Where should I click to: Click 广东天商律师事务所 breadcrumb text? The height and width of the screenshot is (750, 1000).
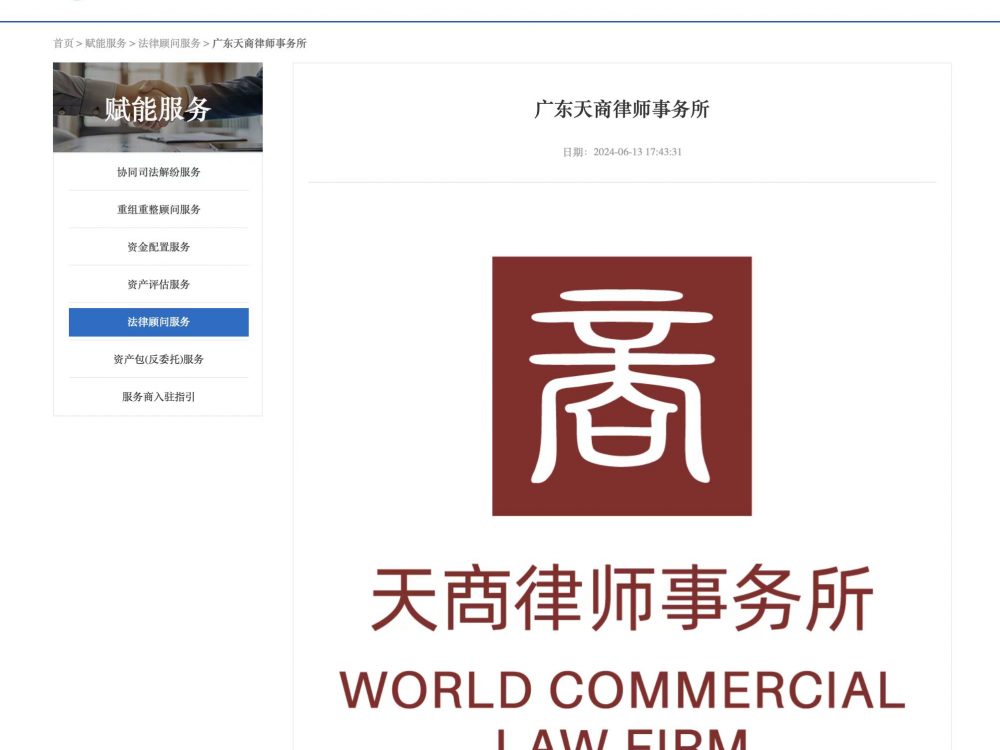(259, 43)
